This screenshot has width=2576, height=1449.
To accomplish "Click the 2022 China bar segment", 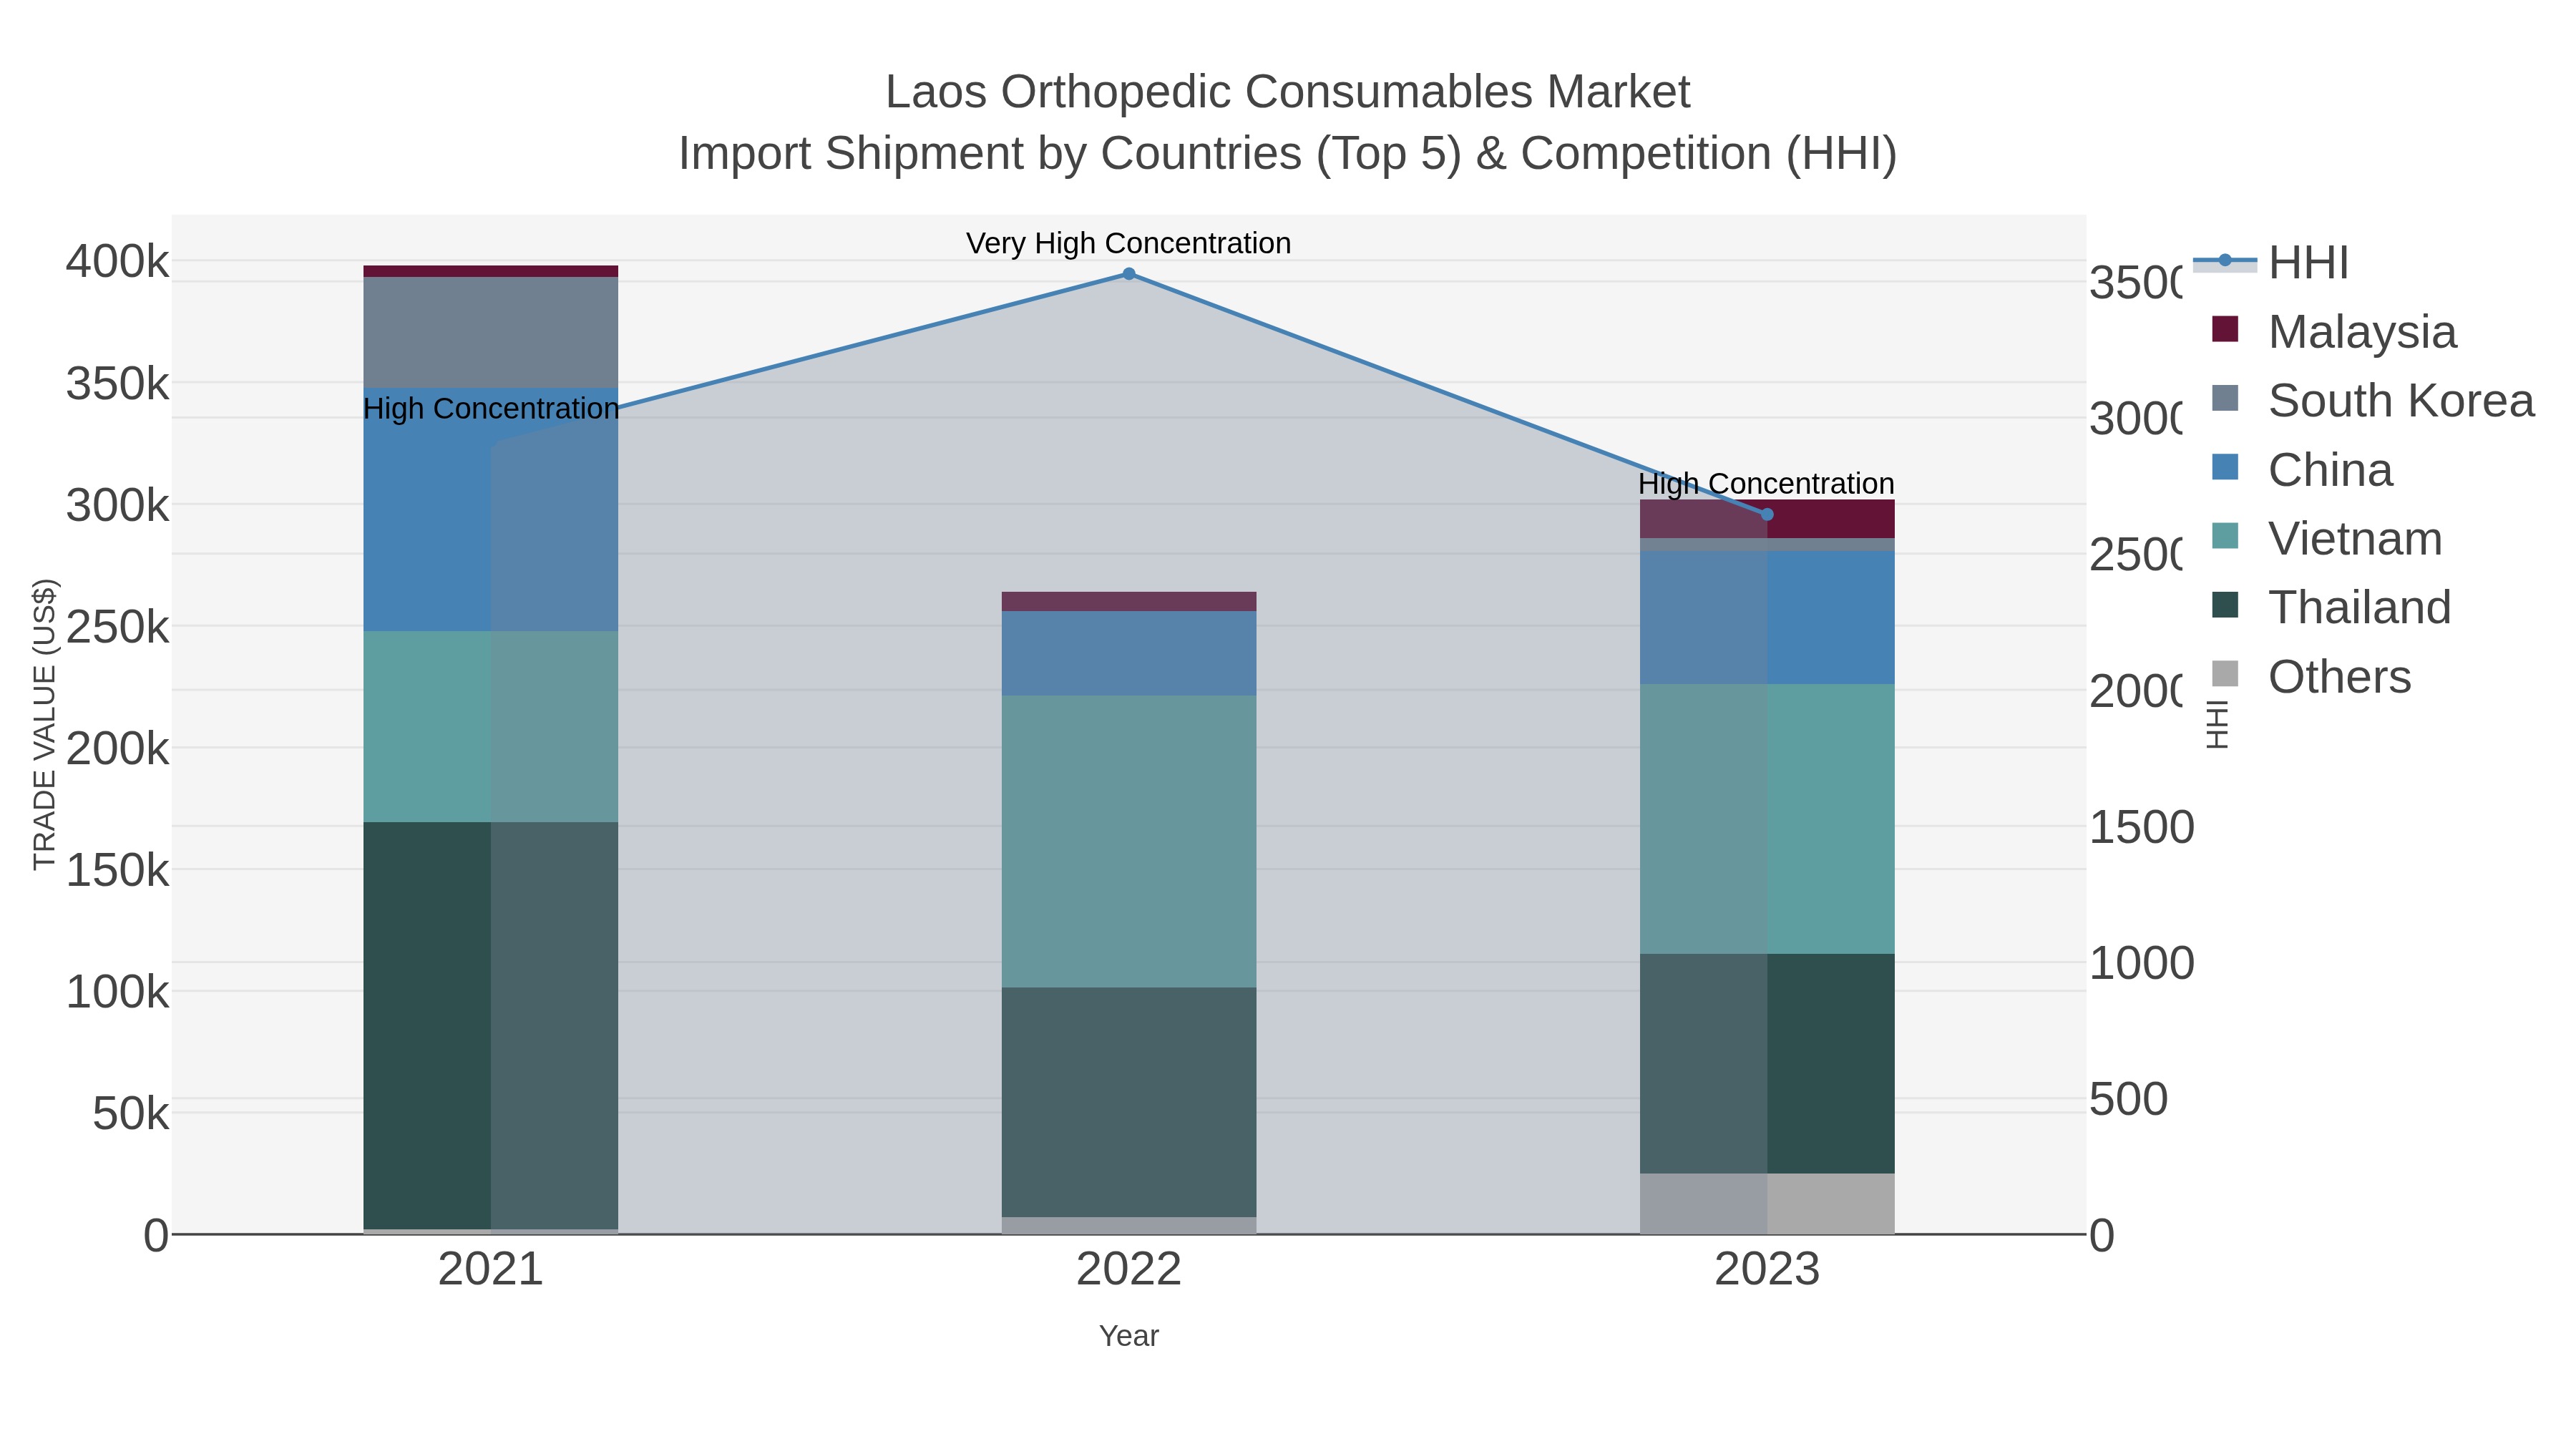I will pos(1129,654).
